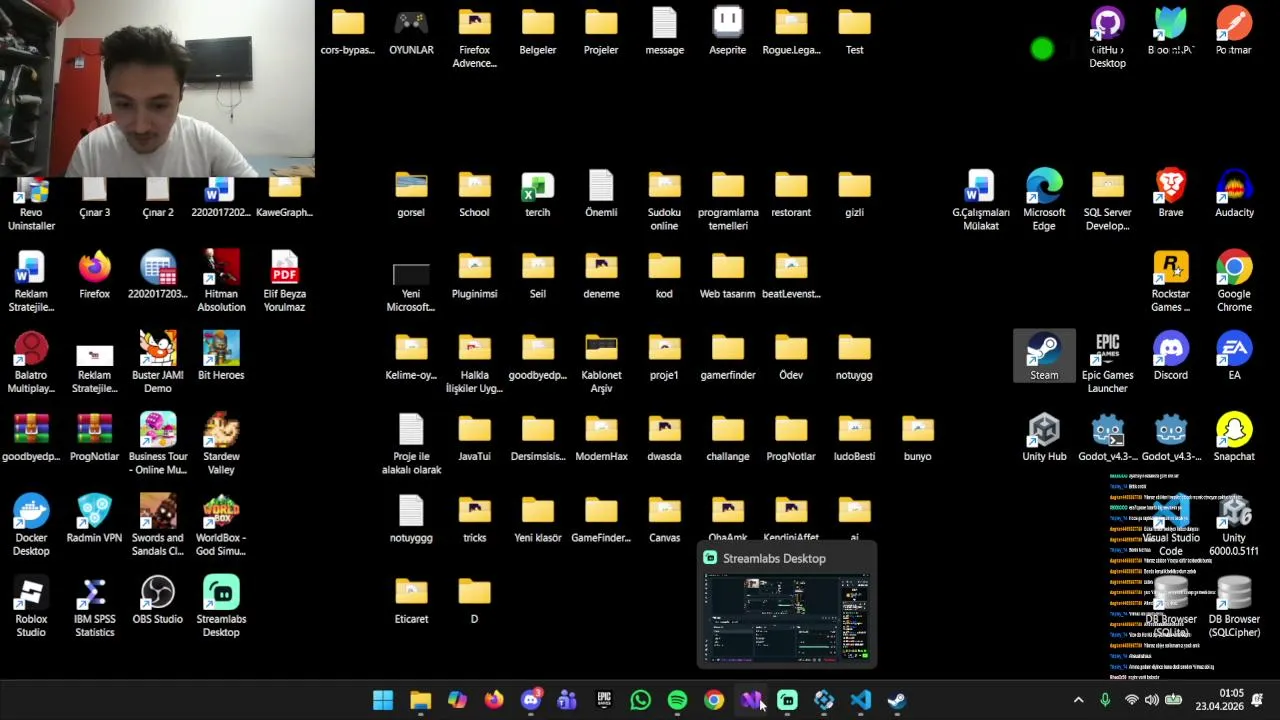Switch to Streamlabs in the taskbar
Viewport: 1280px width, 720px height.
pyautogui.click(x=787, y=700)
